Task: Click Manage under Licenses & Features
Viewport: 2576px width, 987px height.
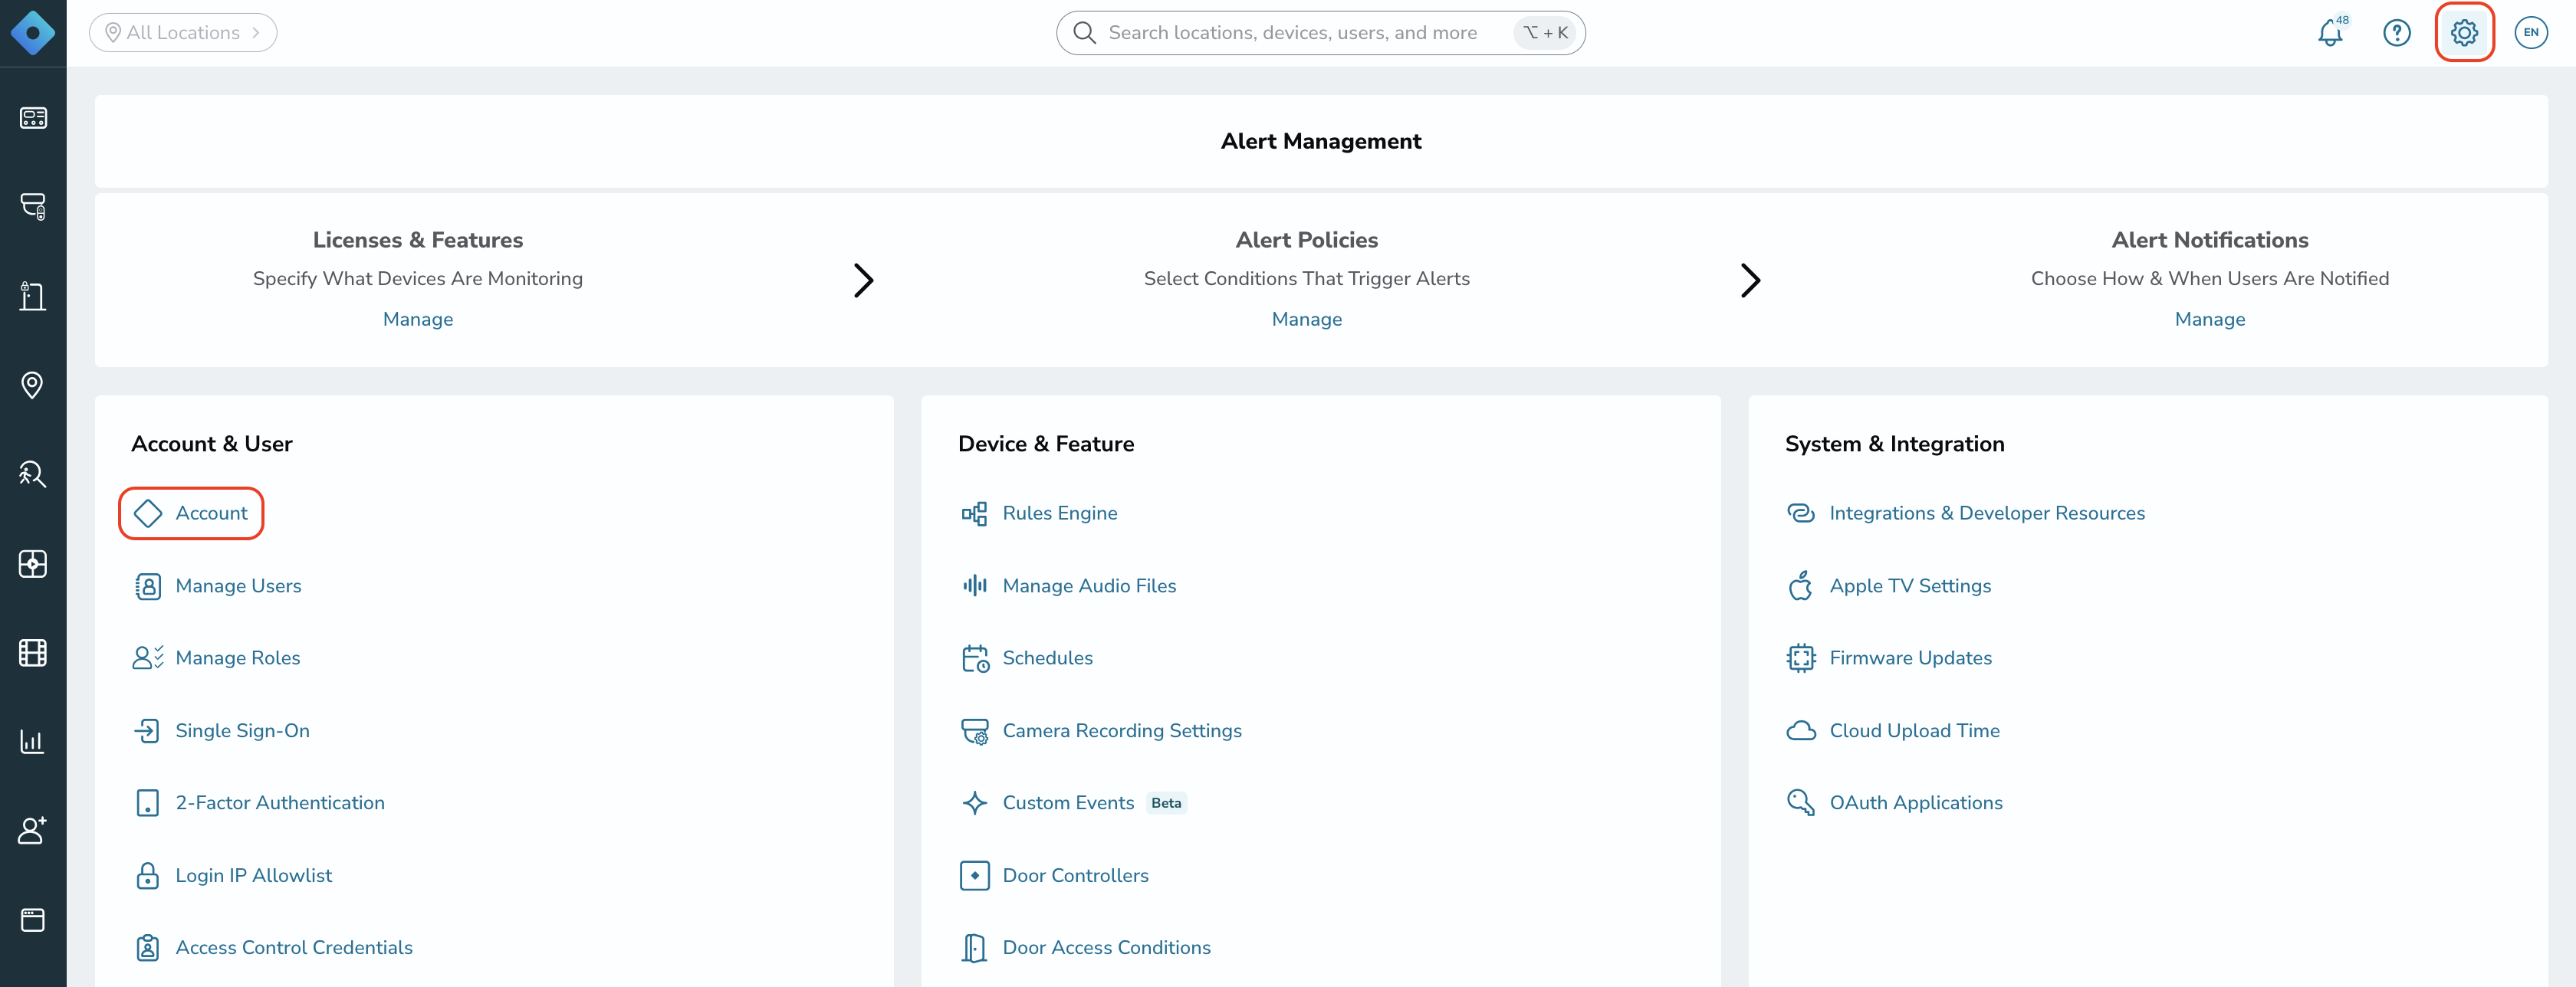Action: tap(418, 319)
